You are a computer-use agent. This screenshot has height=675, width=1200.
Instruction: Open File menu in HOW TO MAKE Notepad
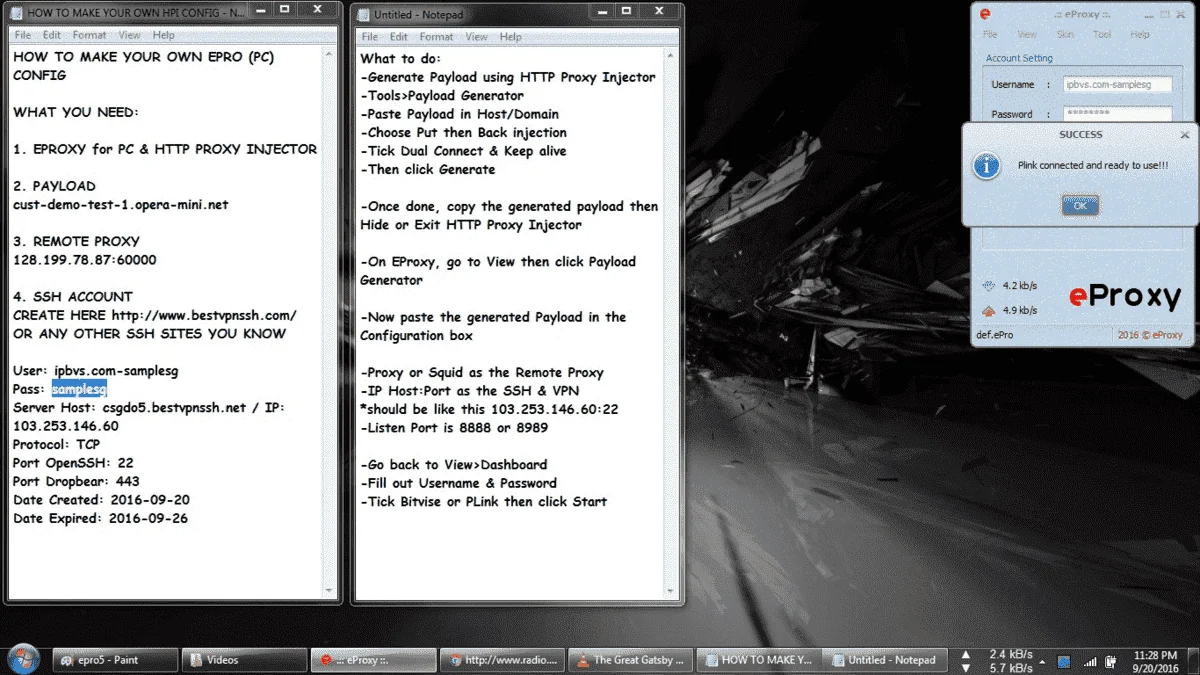coord(22,35)
